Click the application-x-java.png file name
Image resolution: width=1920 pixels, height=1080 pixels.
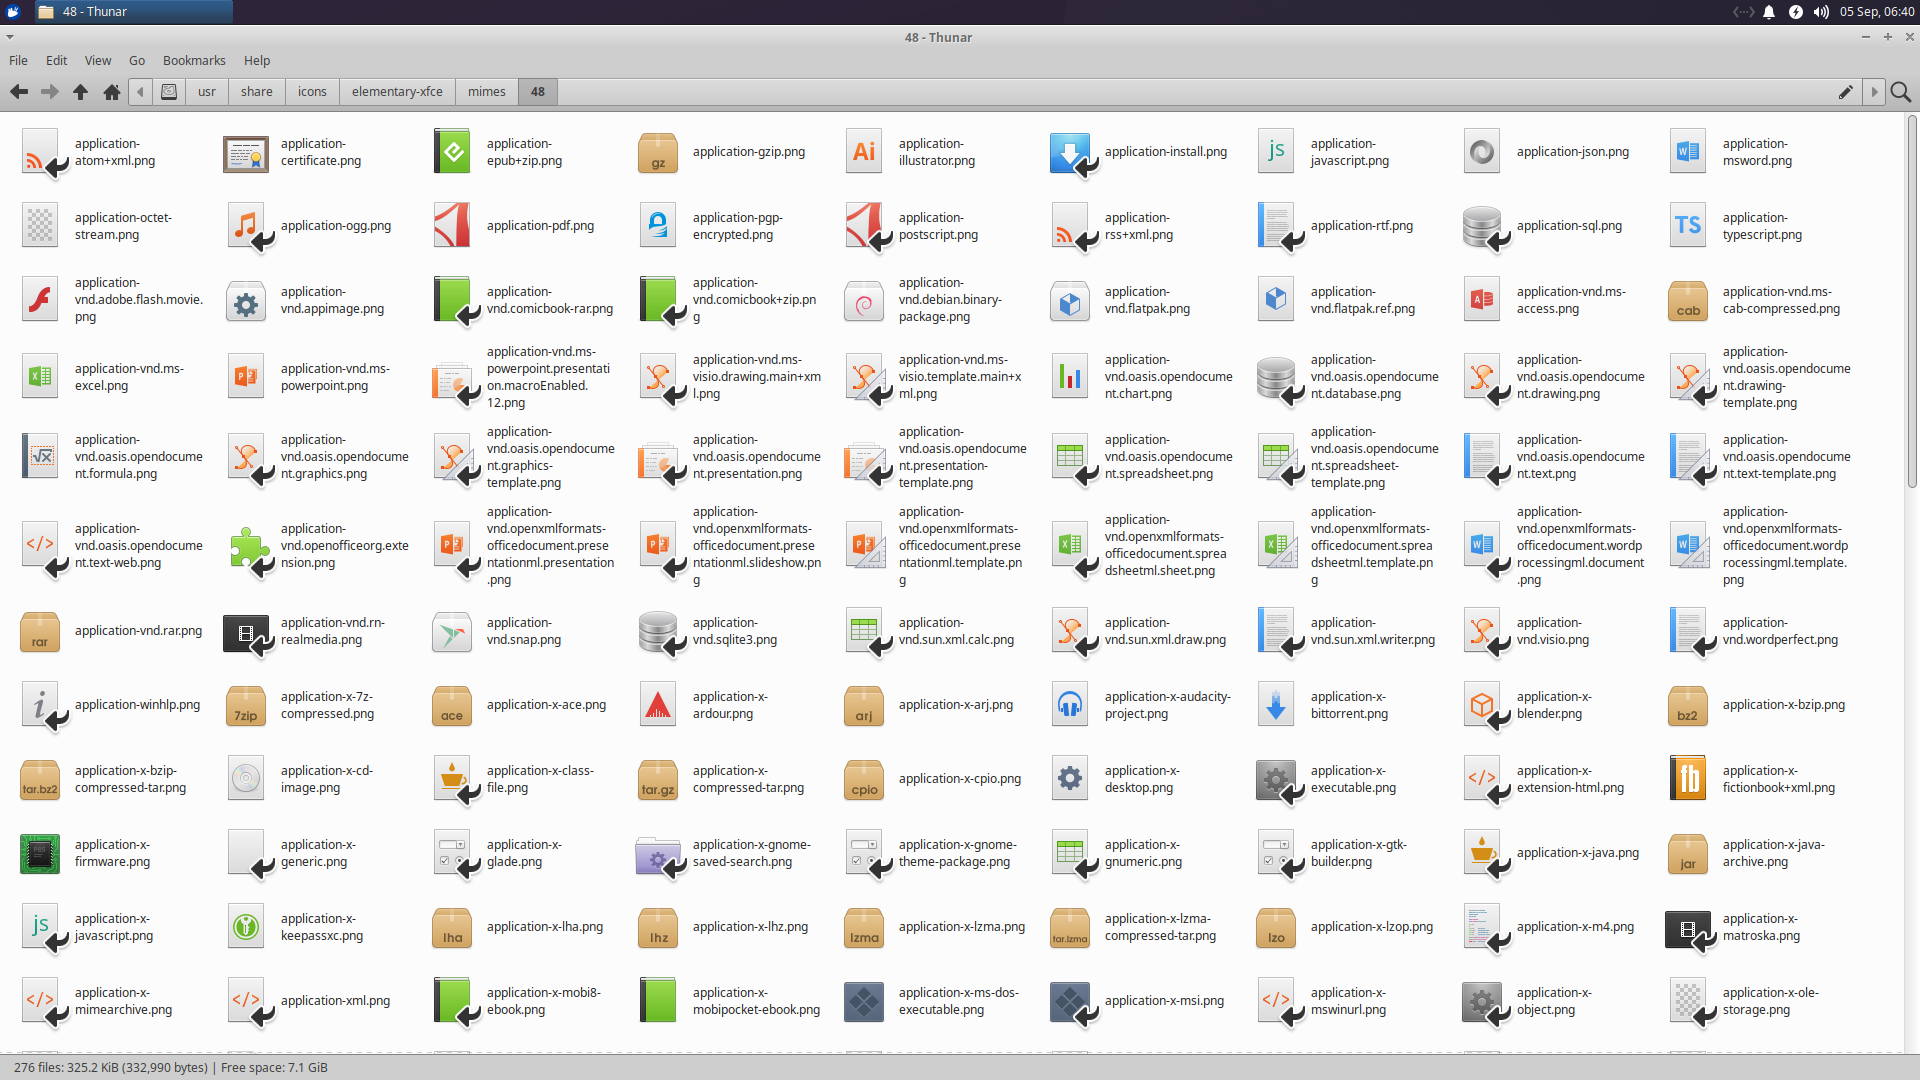click(x=1577, y=853)
